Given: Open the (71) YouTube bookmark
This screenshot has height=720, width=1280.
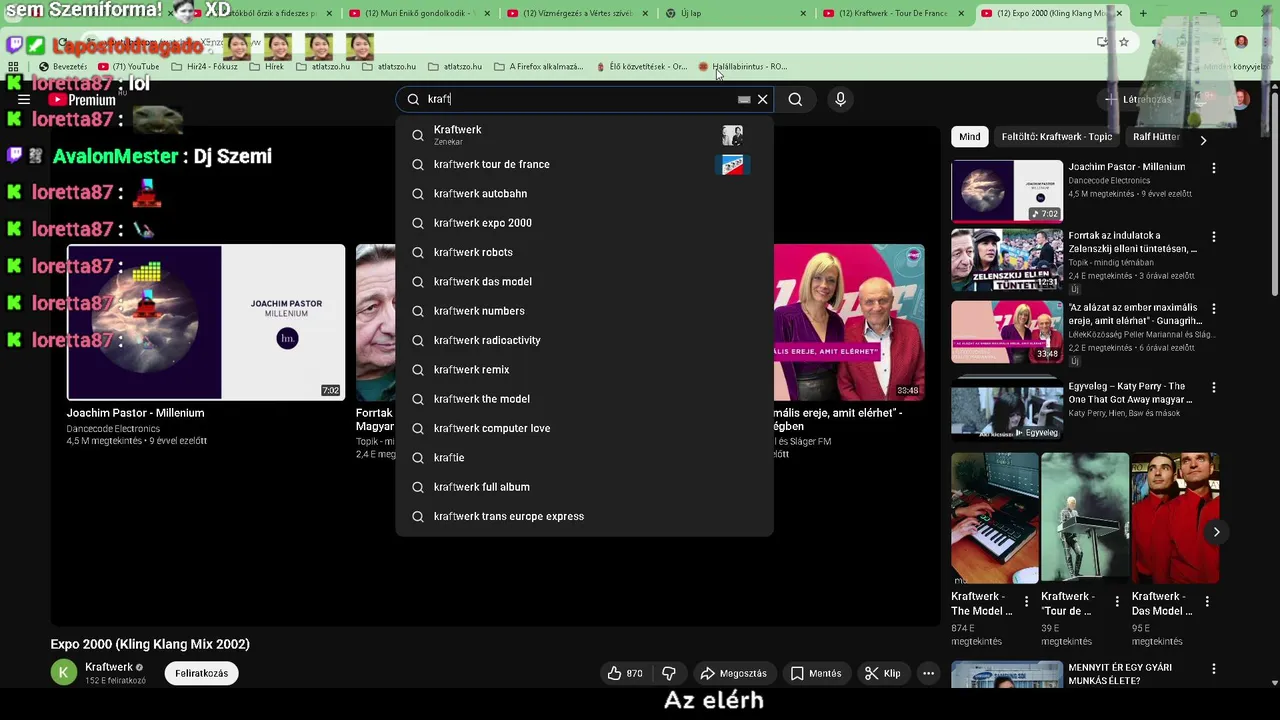Looking at the screenshot, I should pyautogui.click(x=129, y=67).
